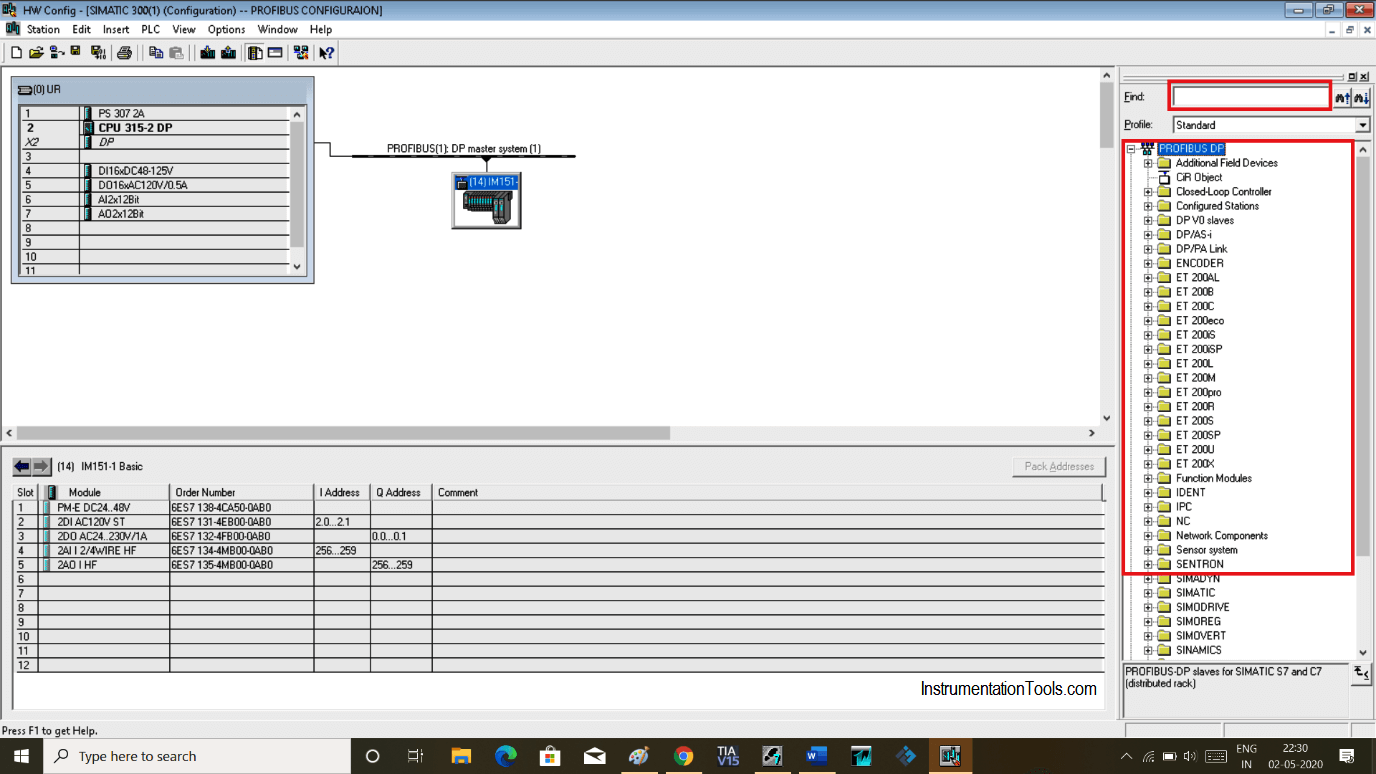Open the Station menu
The image size is (1376, 774).
pyautogui.click(x=43, y=29)
